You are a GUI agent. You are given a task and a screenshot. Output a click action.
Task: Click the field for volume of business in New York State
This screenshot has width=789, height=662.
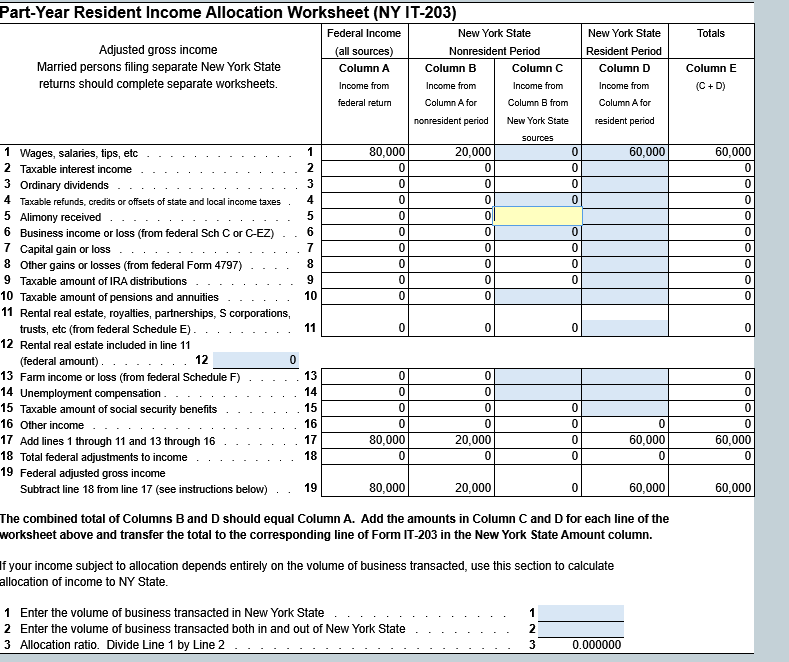581,613
